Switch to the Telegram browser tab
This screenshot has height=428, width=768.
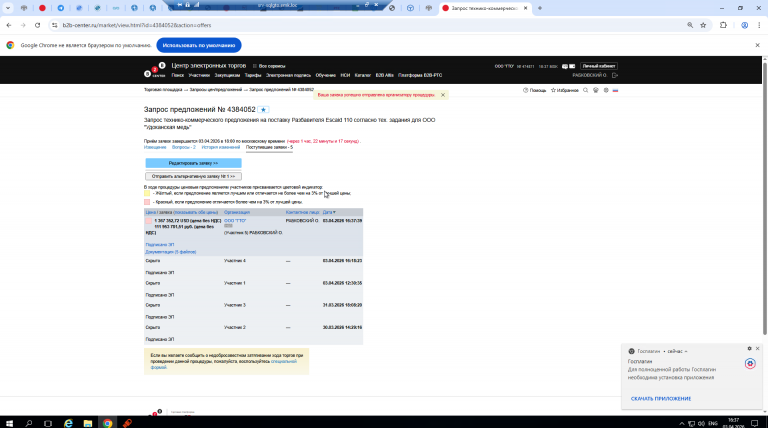[61, 8]
